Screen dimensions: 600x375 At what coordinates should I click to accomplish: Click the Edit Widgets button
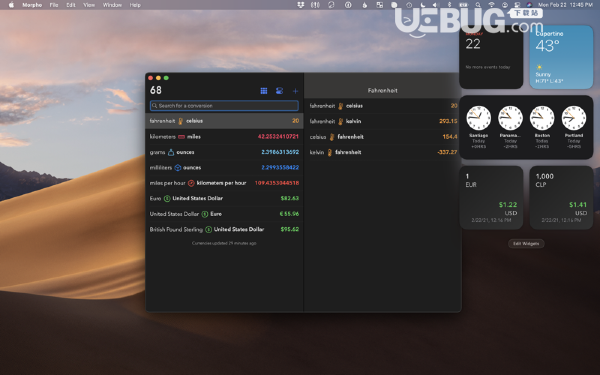(526, 243)
